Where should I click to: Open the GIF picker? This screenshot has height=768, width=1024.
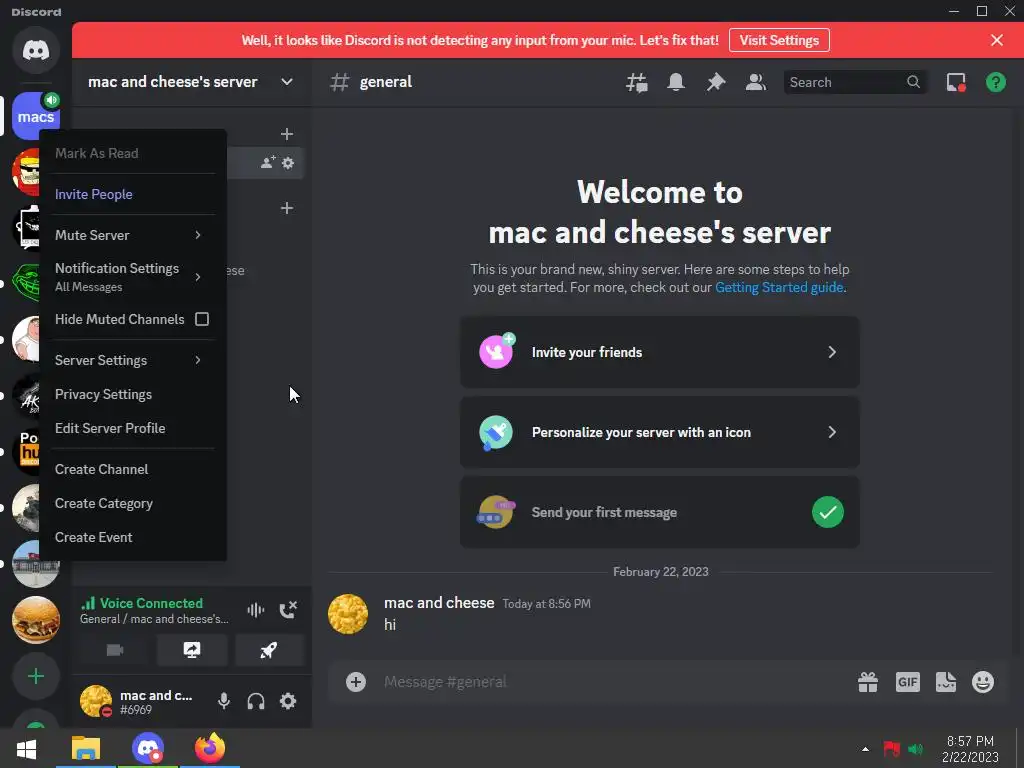(x=908, y=682)
